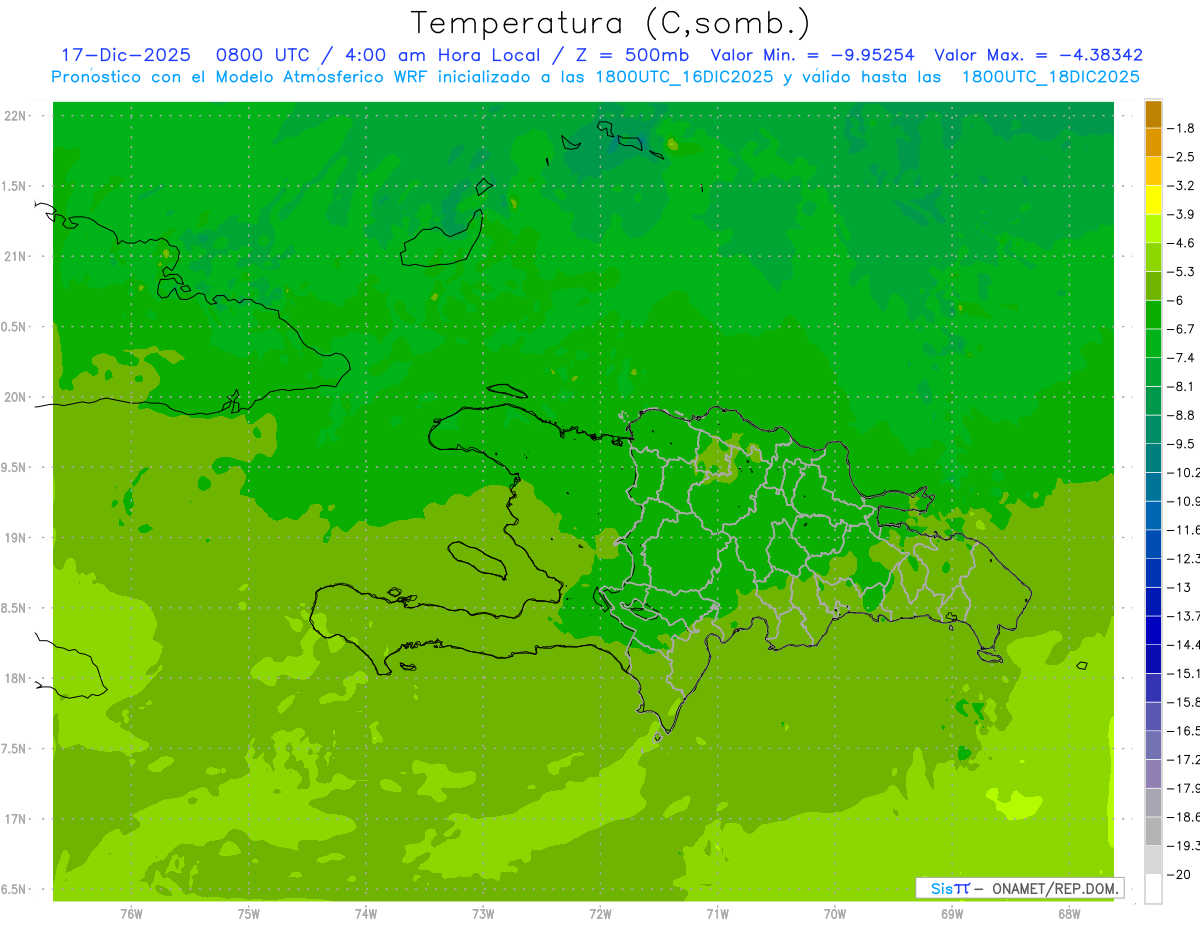Click the 'ONAMET/REP.DOM.' credit label
1200x927 pixels.
(1055, 888)
